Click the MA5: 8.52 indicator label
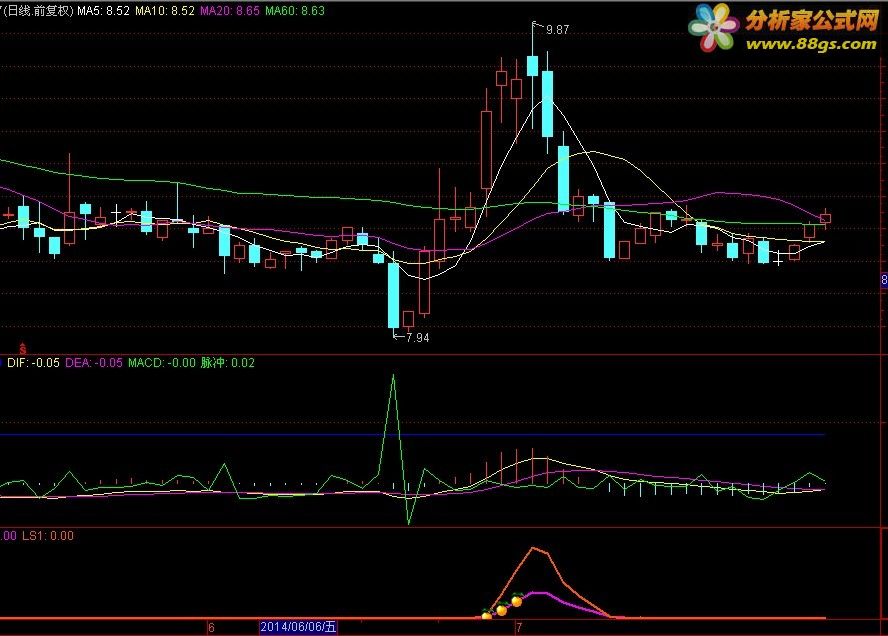 coord(103,11)
